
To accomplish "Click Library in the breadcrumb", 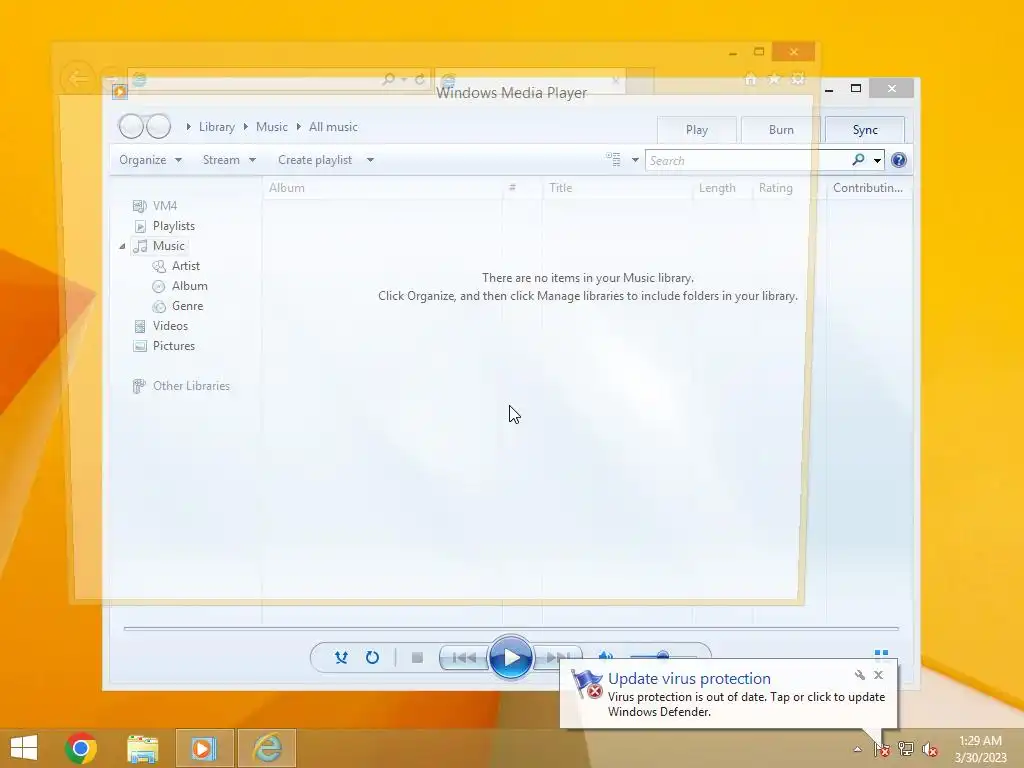I will pyautogui.click(x=217, y=127).
